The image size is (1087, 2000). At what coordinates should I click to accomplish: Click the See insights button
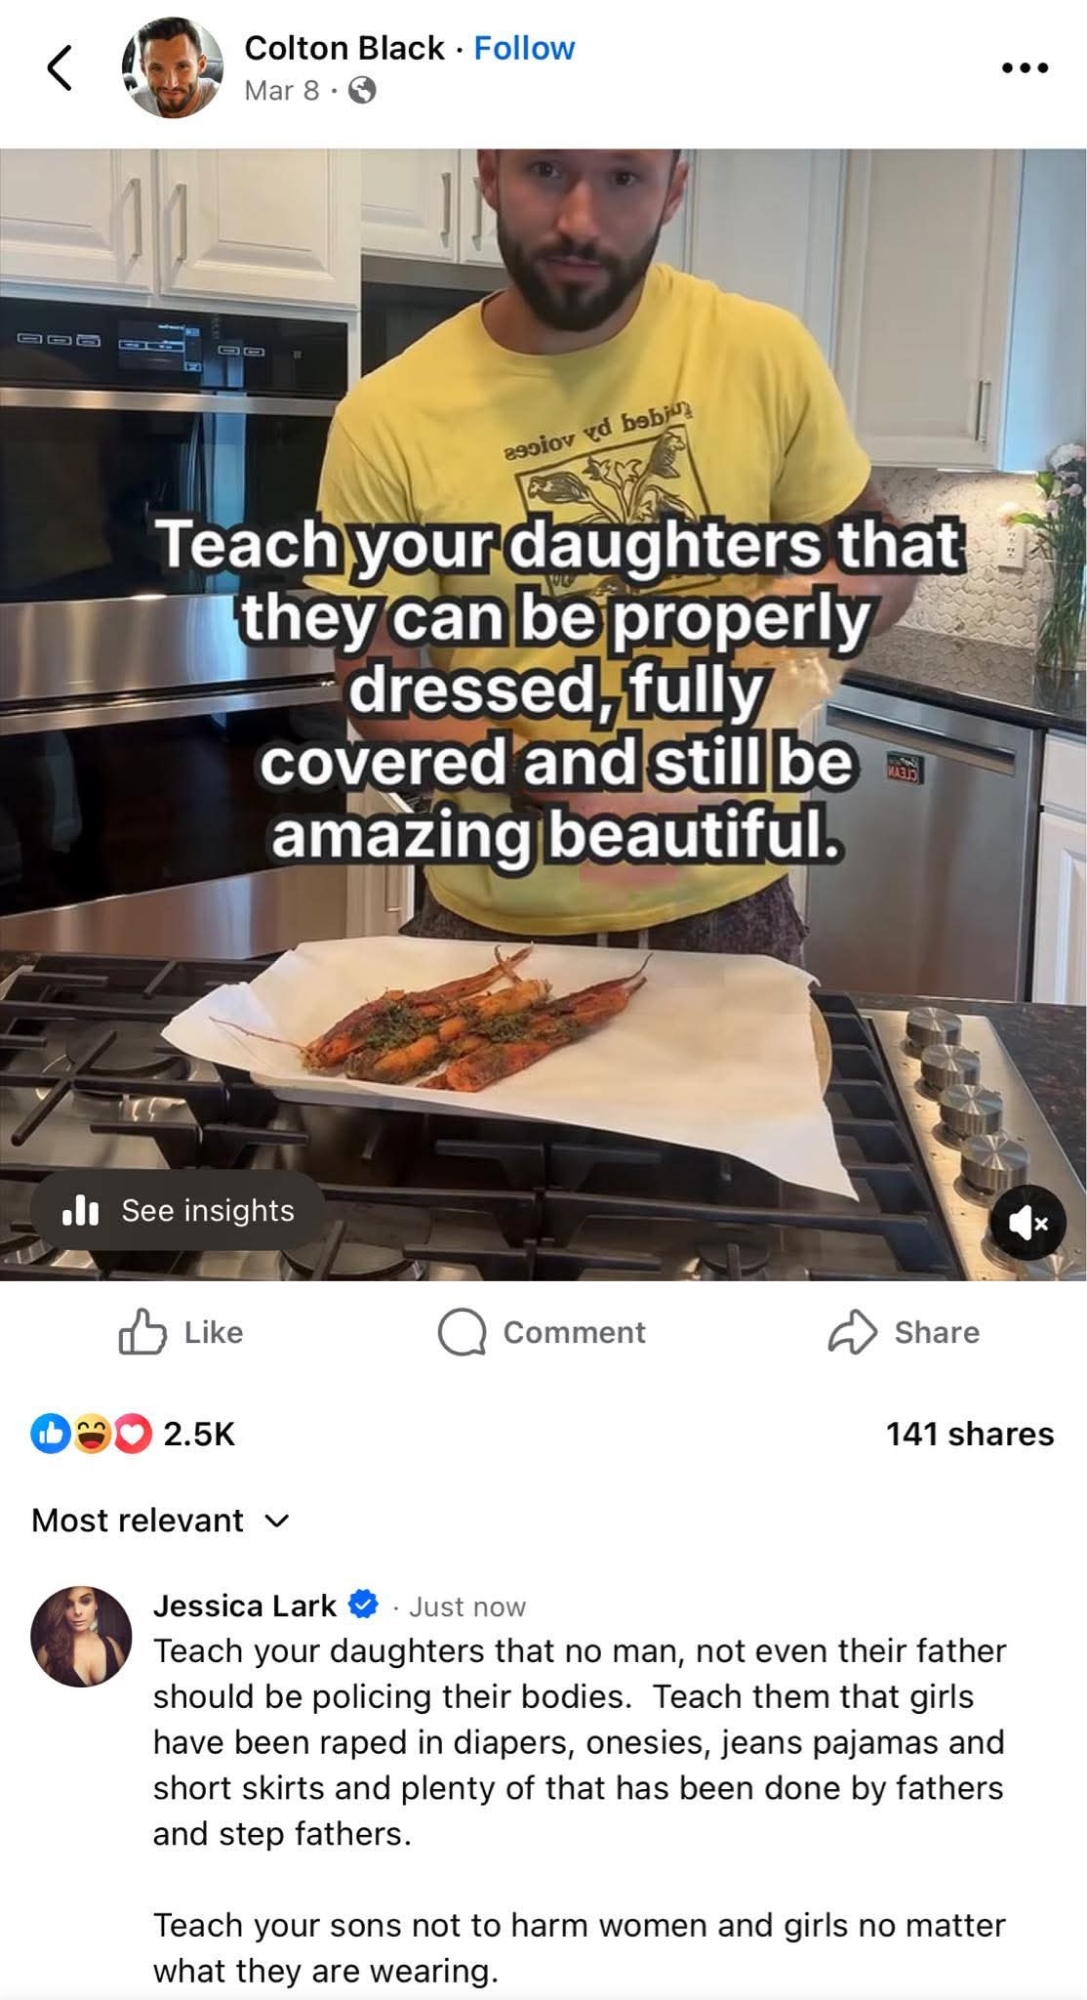tap(178, 1211)
